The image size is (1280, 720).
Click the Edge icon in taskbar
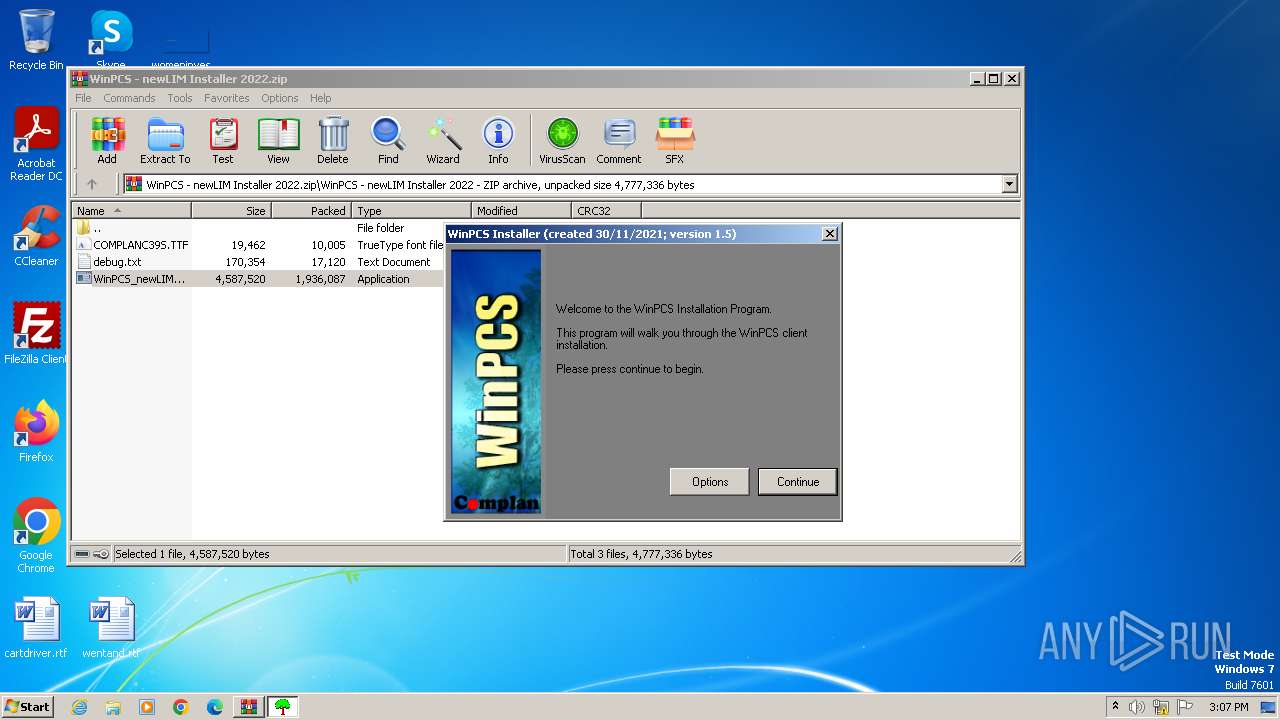[215, 707]
